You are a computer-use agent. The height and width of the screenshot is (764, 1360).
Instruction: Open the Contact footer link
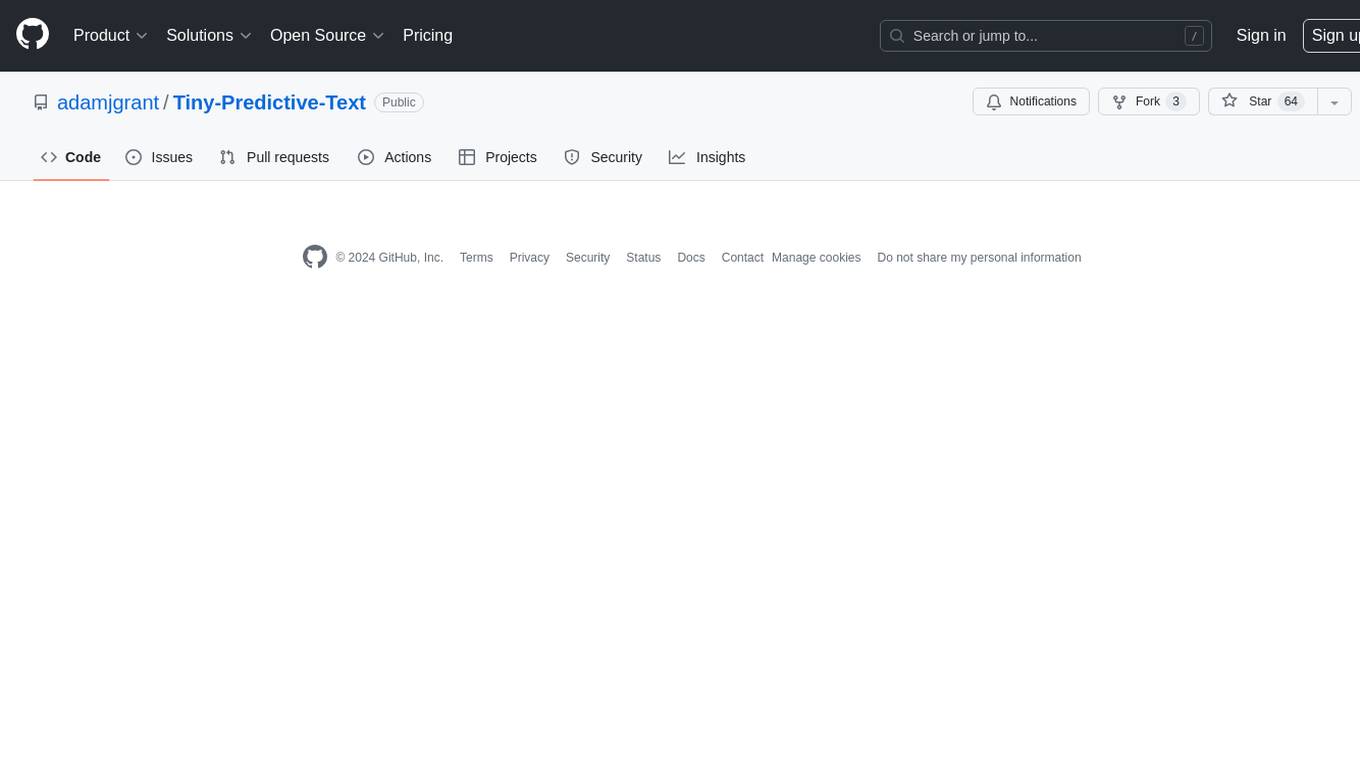pos(742,258)
